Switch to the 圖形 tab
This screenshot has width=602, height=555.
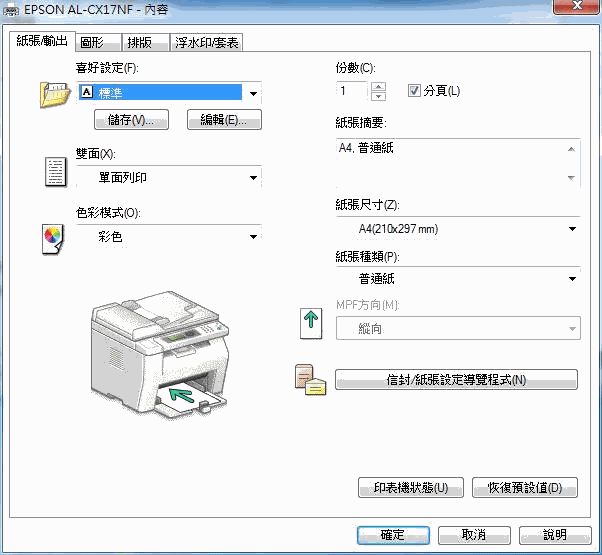pyautogui.click(x=98, y=42)
